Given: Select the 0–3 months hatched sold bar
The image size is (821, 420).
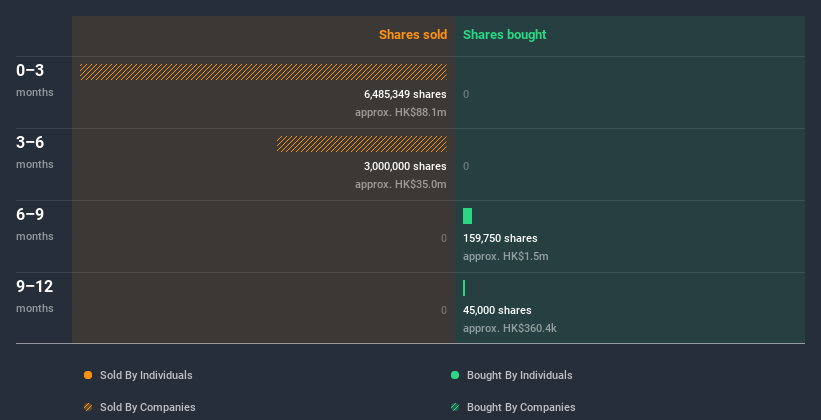Looking at the screenshot, I should click(x=263, y=72).
